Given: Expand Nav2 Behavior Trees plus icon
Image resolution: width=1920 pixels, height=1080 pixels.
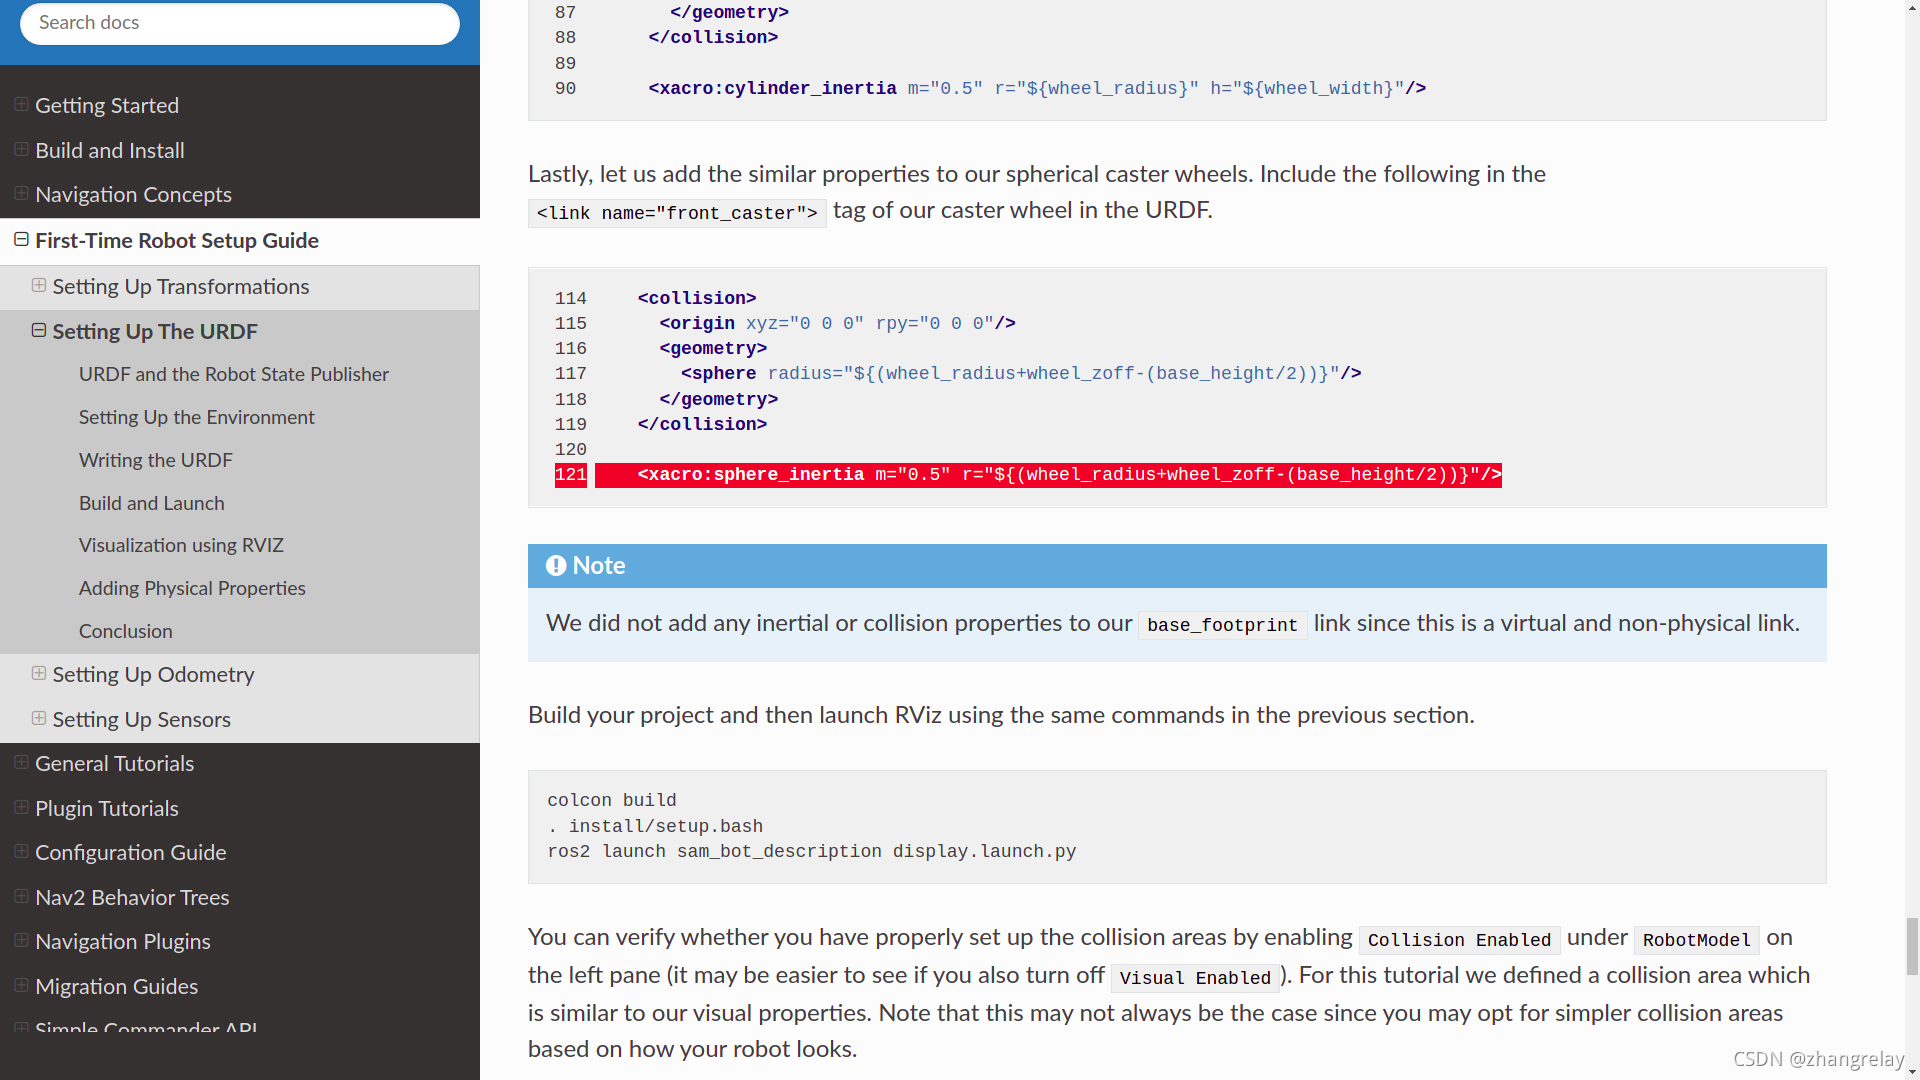Looking at the screenshot, I should click(21, 896).
